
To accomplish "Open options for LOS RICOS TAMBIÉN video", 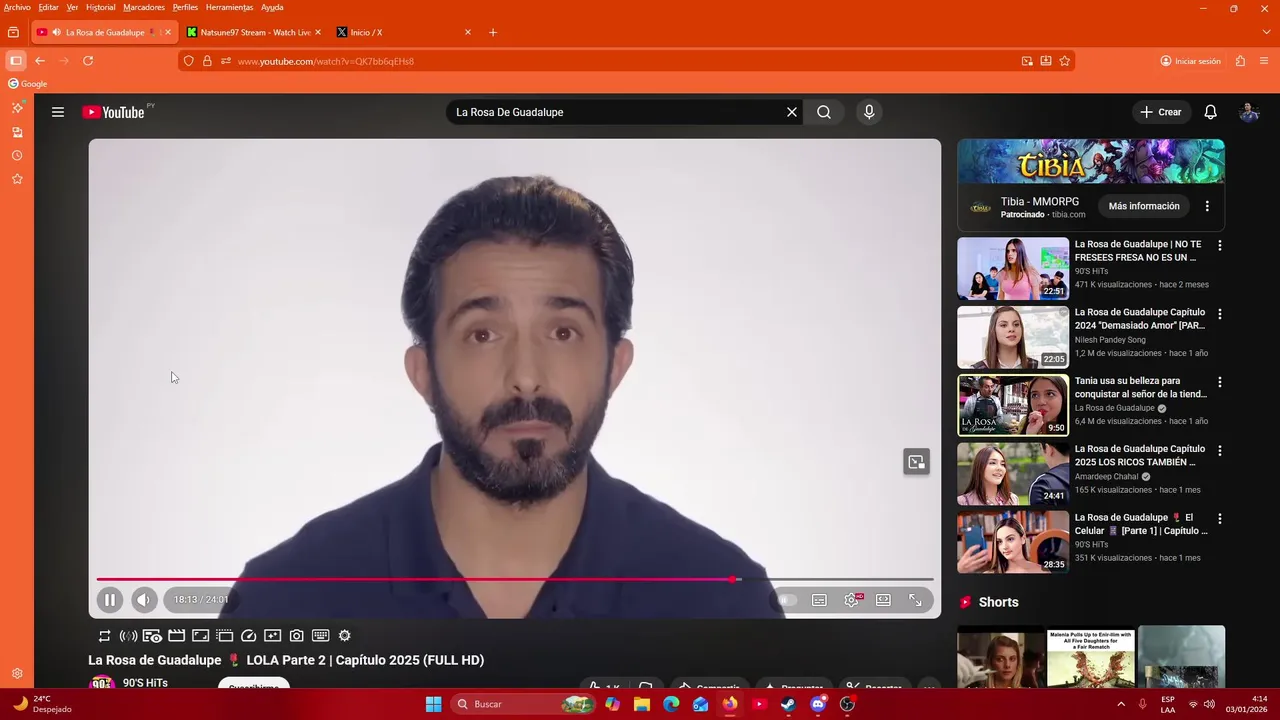I will click(1219, 451).
